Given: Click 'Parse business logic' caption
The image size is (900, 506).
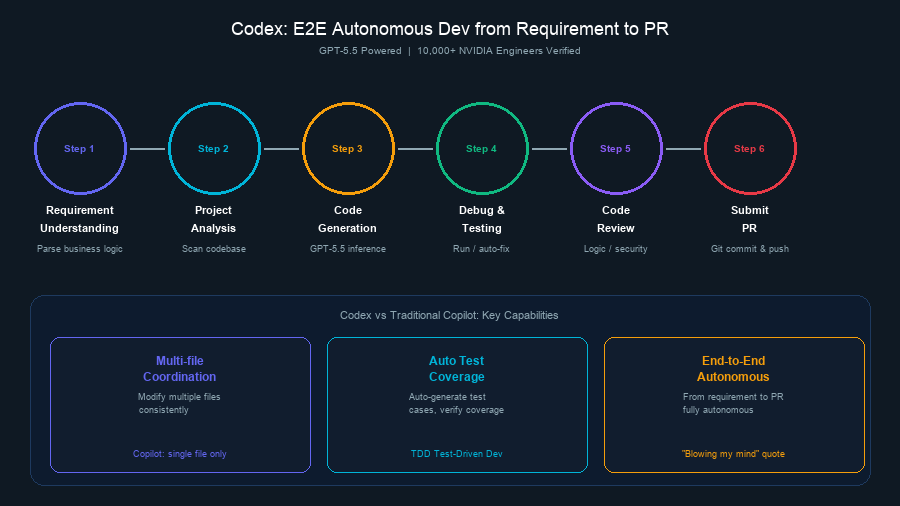Looking at the screenshot, I should point(80,248).
